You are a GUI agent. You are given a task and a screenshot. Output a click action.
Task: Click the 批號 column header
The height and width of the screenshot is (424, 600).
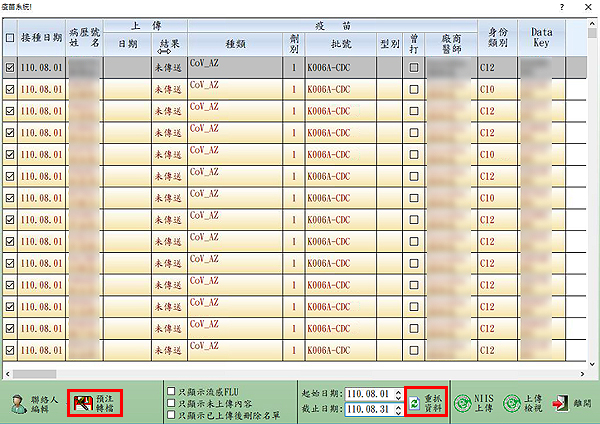(x=340, y=44)
